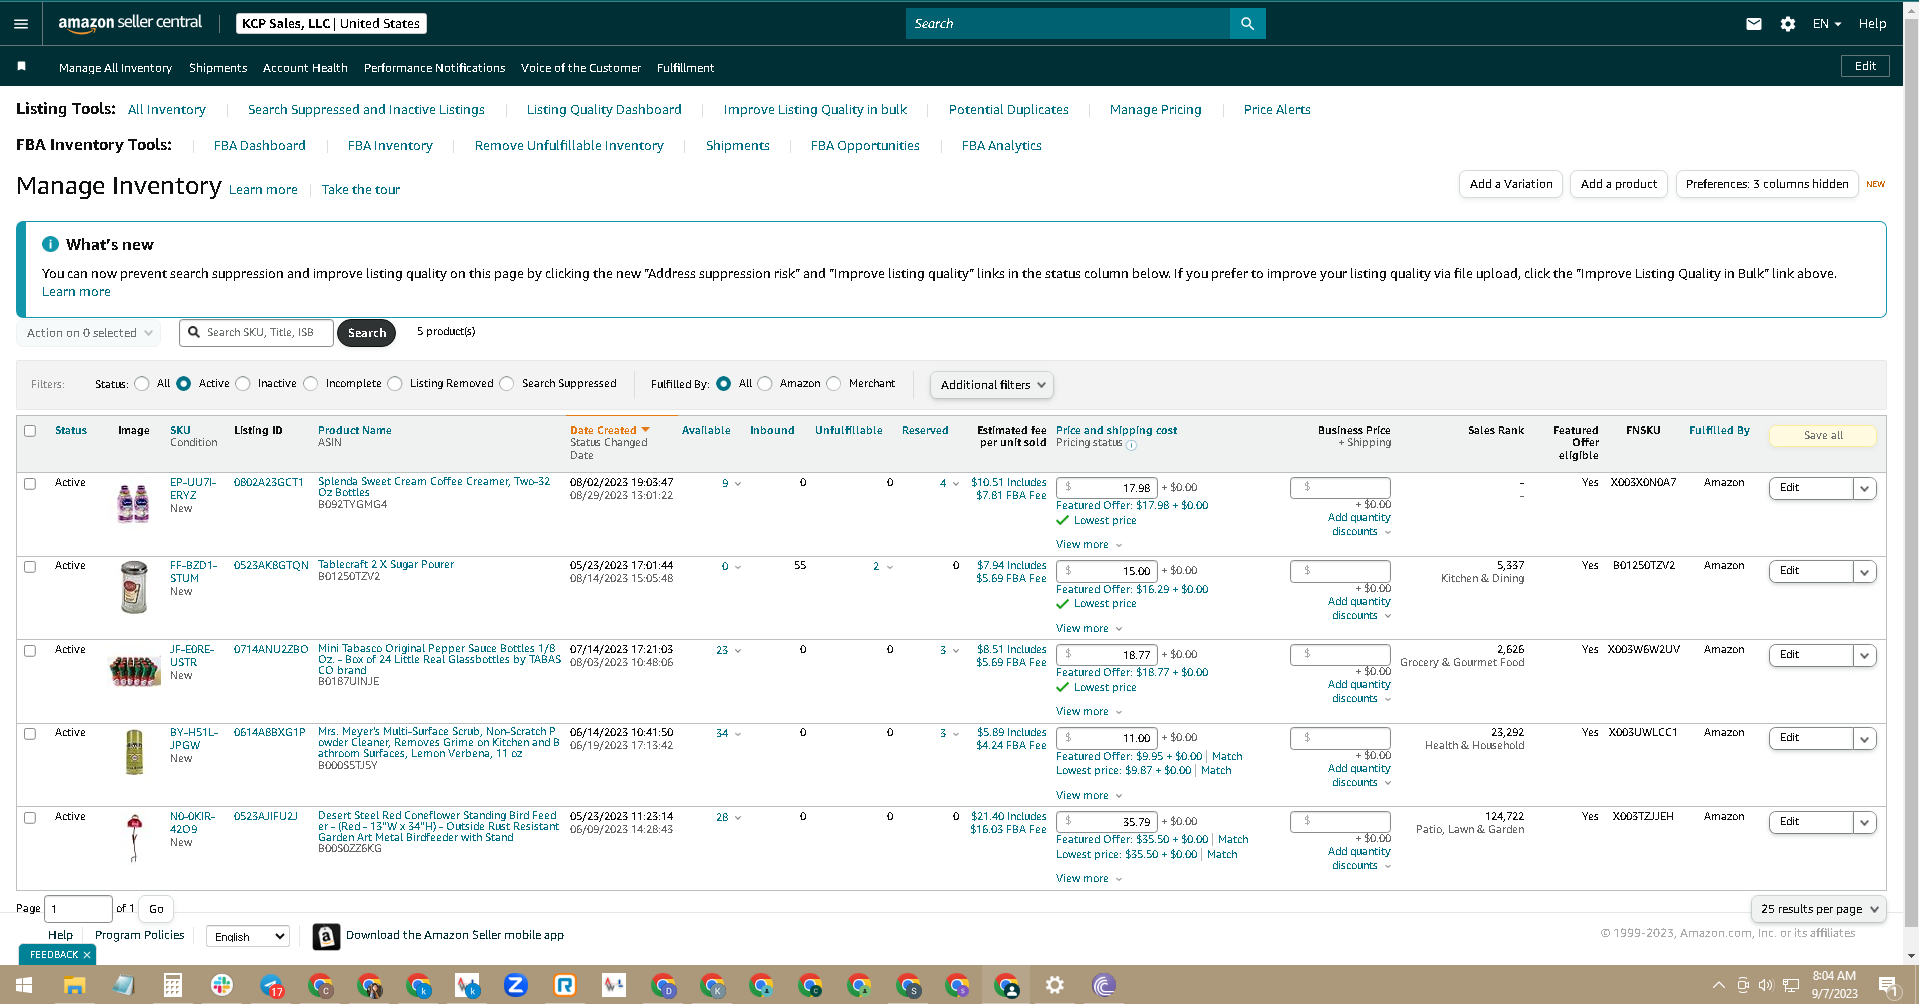Open Telegram with 17 badge in taskbar
This screenshot has height=1004, width=1919.
pos(271,986)
